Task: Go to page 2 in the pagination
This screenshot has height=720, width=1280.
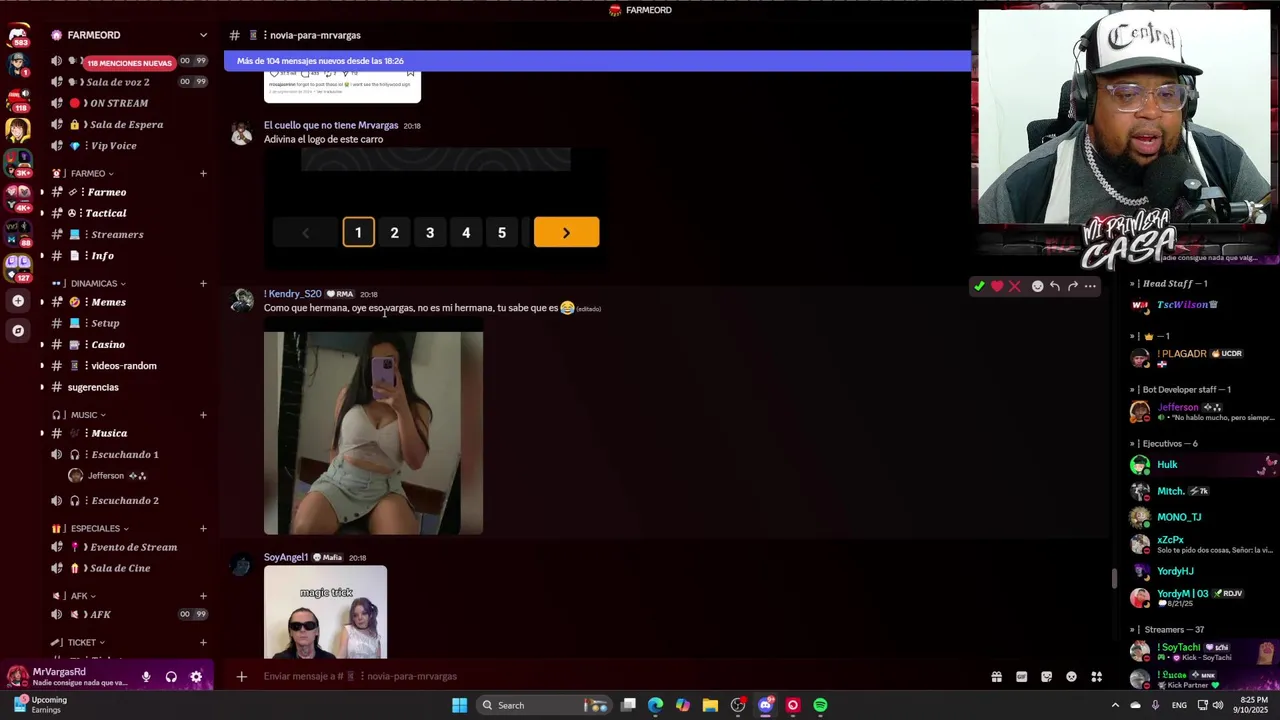Action: [394, 233]
